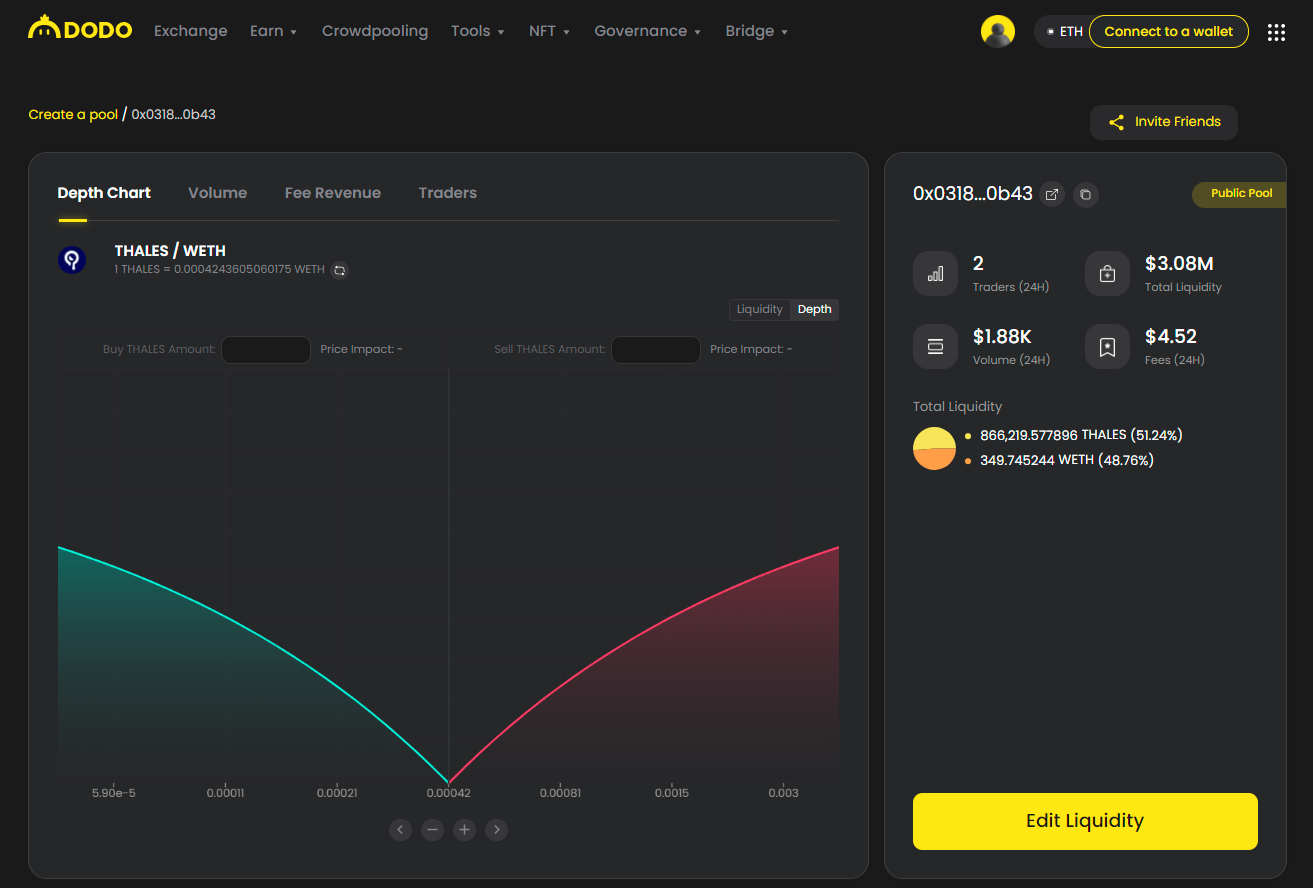1313x888 pixels.
Task: Switch chart to Liquidity view
Action: coord(760,309)
